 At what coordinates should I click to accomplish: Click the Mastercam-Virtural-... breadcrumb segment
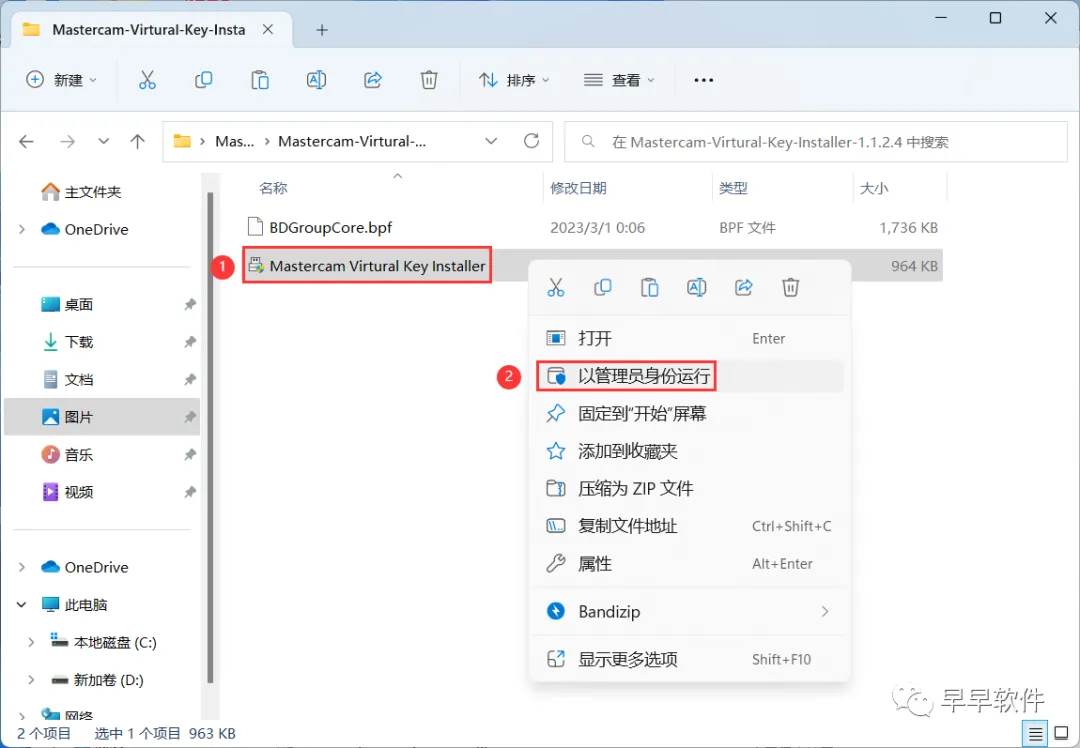tap(352, 141)
